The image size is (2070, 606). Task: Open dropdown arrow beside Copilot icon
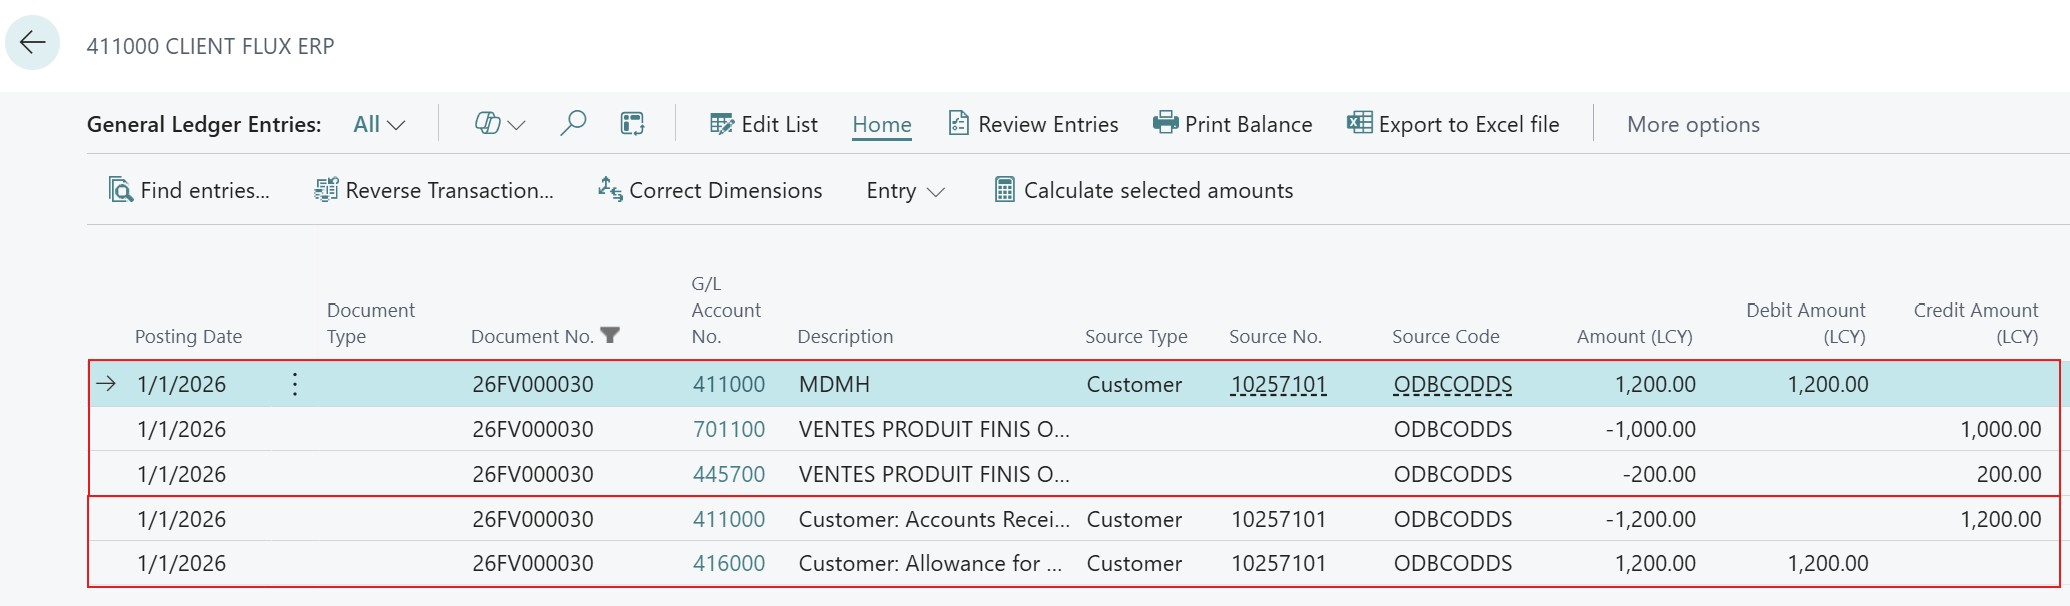517,125
